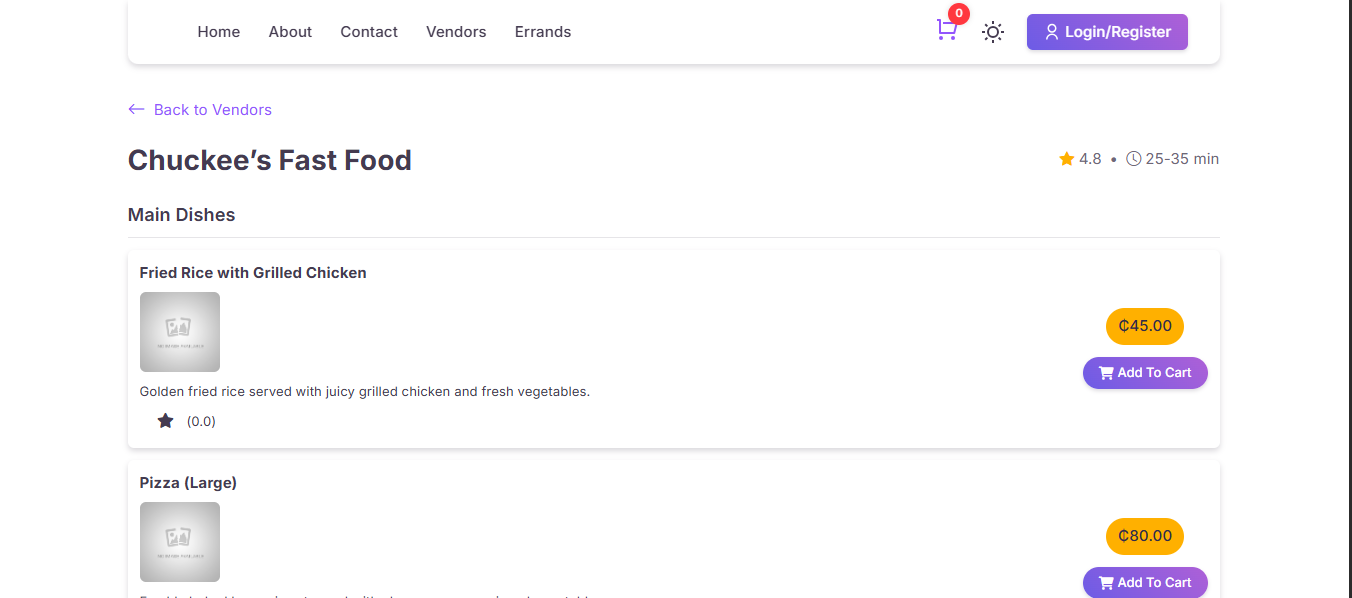Click the Login/Register button
This screenshot has width=1352, height=598.
point(1107,32)
